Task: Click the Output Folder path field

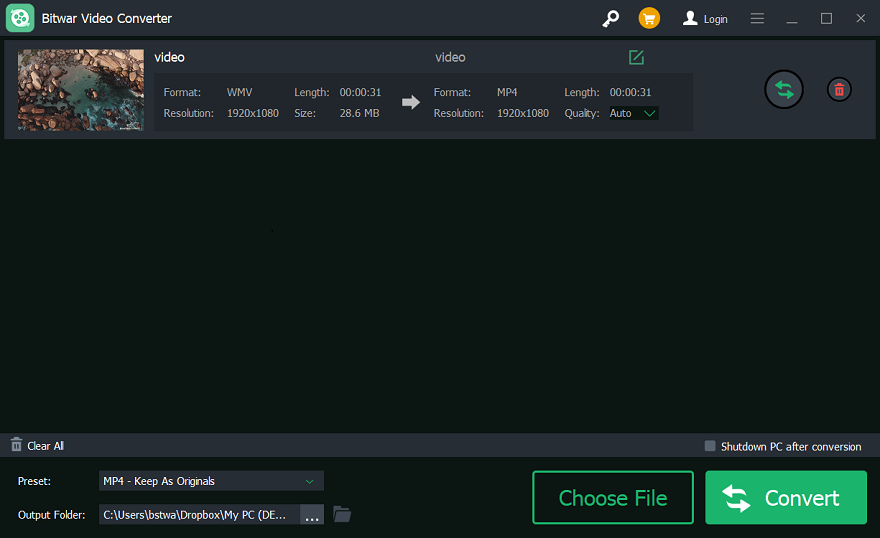Action: point(198,515)
